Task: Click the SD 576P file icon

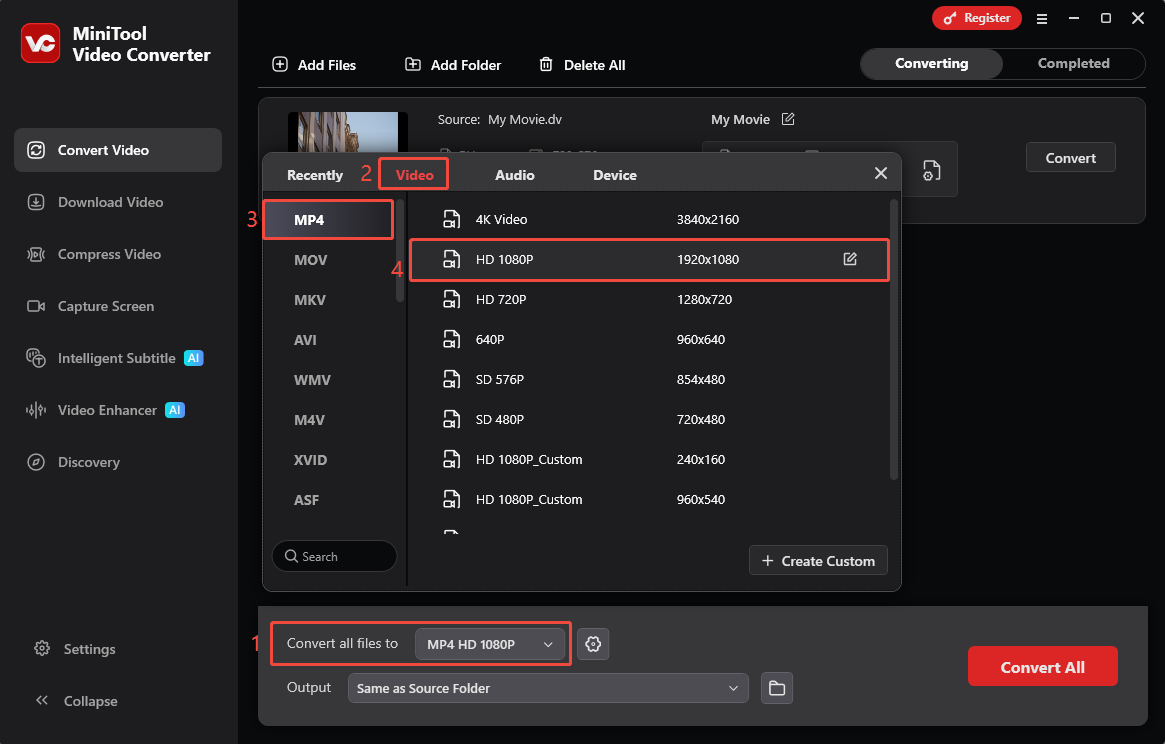Action: coord(451,380)
